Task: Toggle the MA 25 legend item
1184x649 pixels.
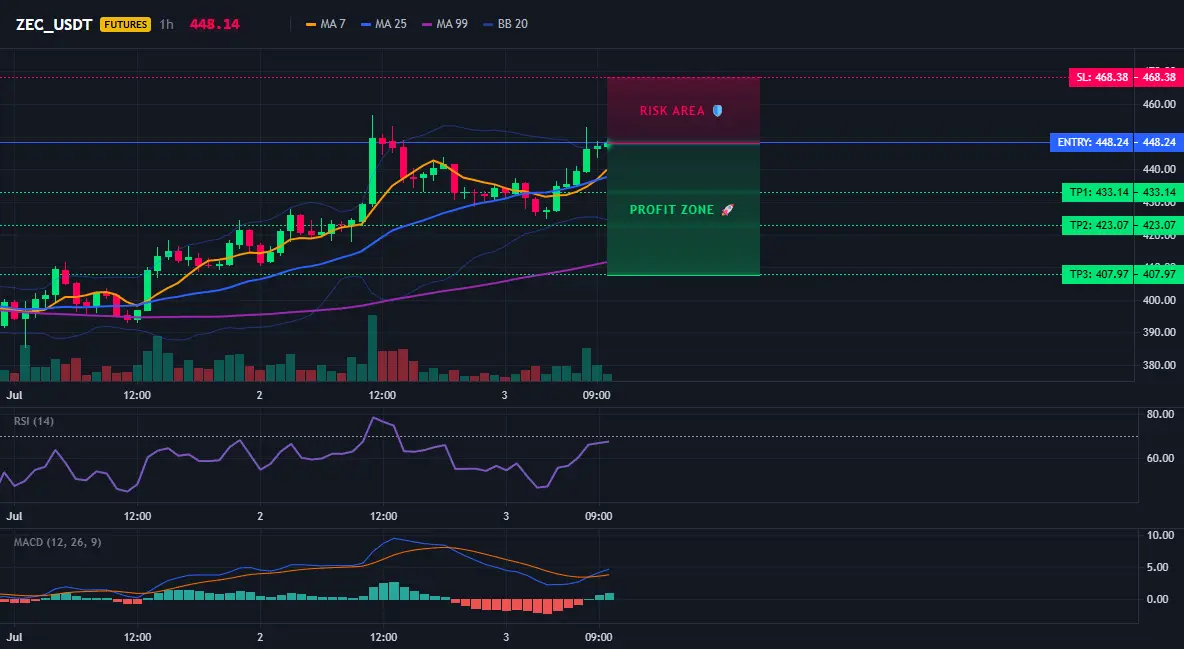Action: [384, 24]
